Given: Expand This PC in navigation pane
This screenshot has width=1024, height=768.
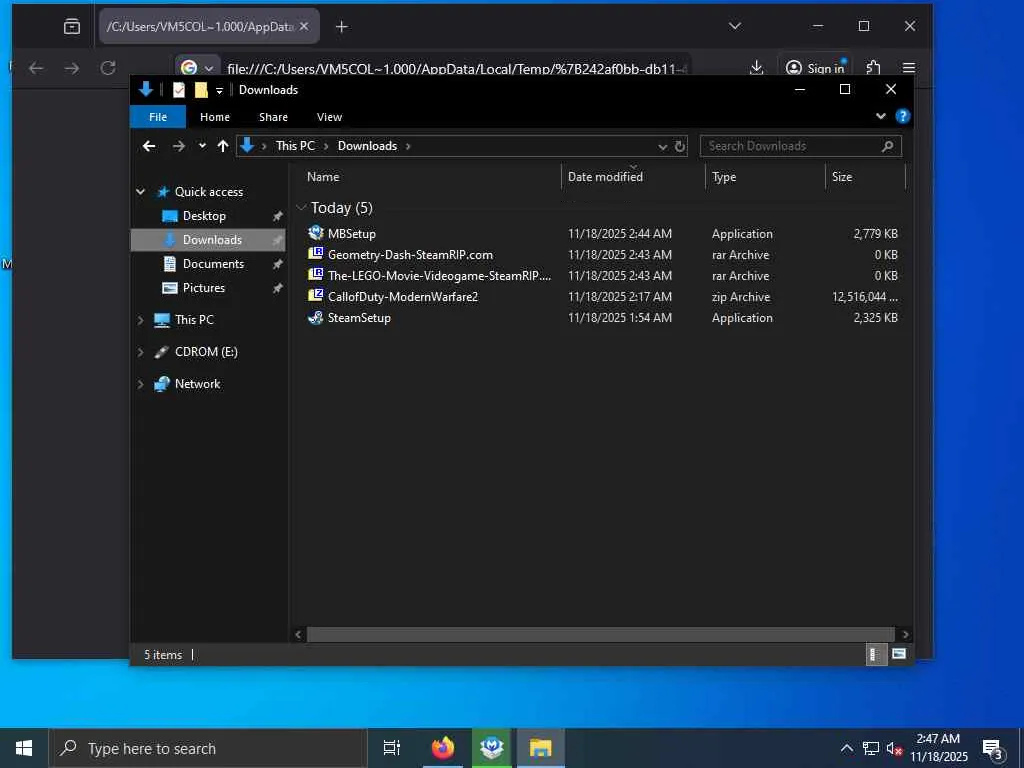Looking at the screenshot, I should (x=140, y=319).
